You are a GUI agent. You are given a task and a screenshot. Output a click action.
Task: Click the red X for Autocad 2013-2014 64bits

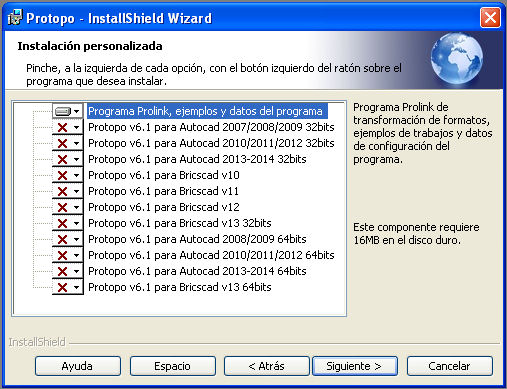click(63, 271)
